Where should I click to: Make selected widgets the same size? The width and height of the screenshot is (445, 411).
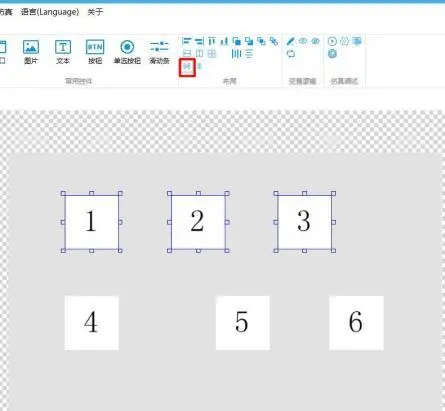[212, 54]
